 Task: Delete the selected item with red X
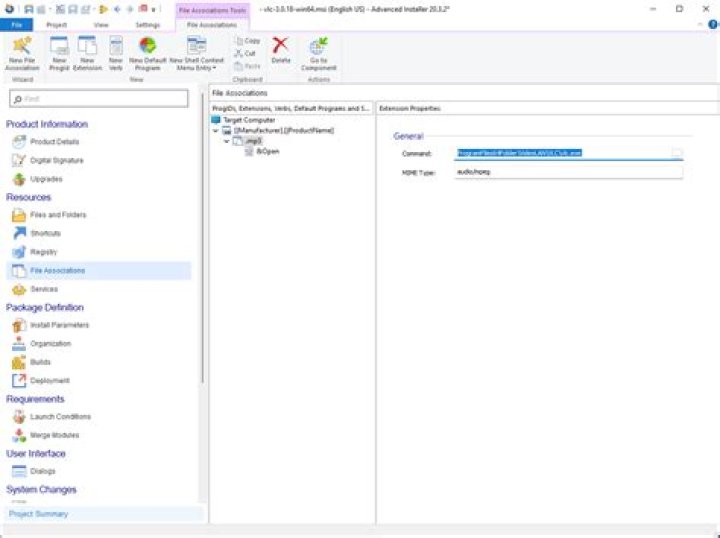[x=281, y=50]
